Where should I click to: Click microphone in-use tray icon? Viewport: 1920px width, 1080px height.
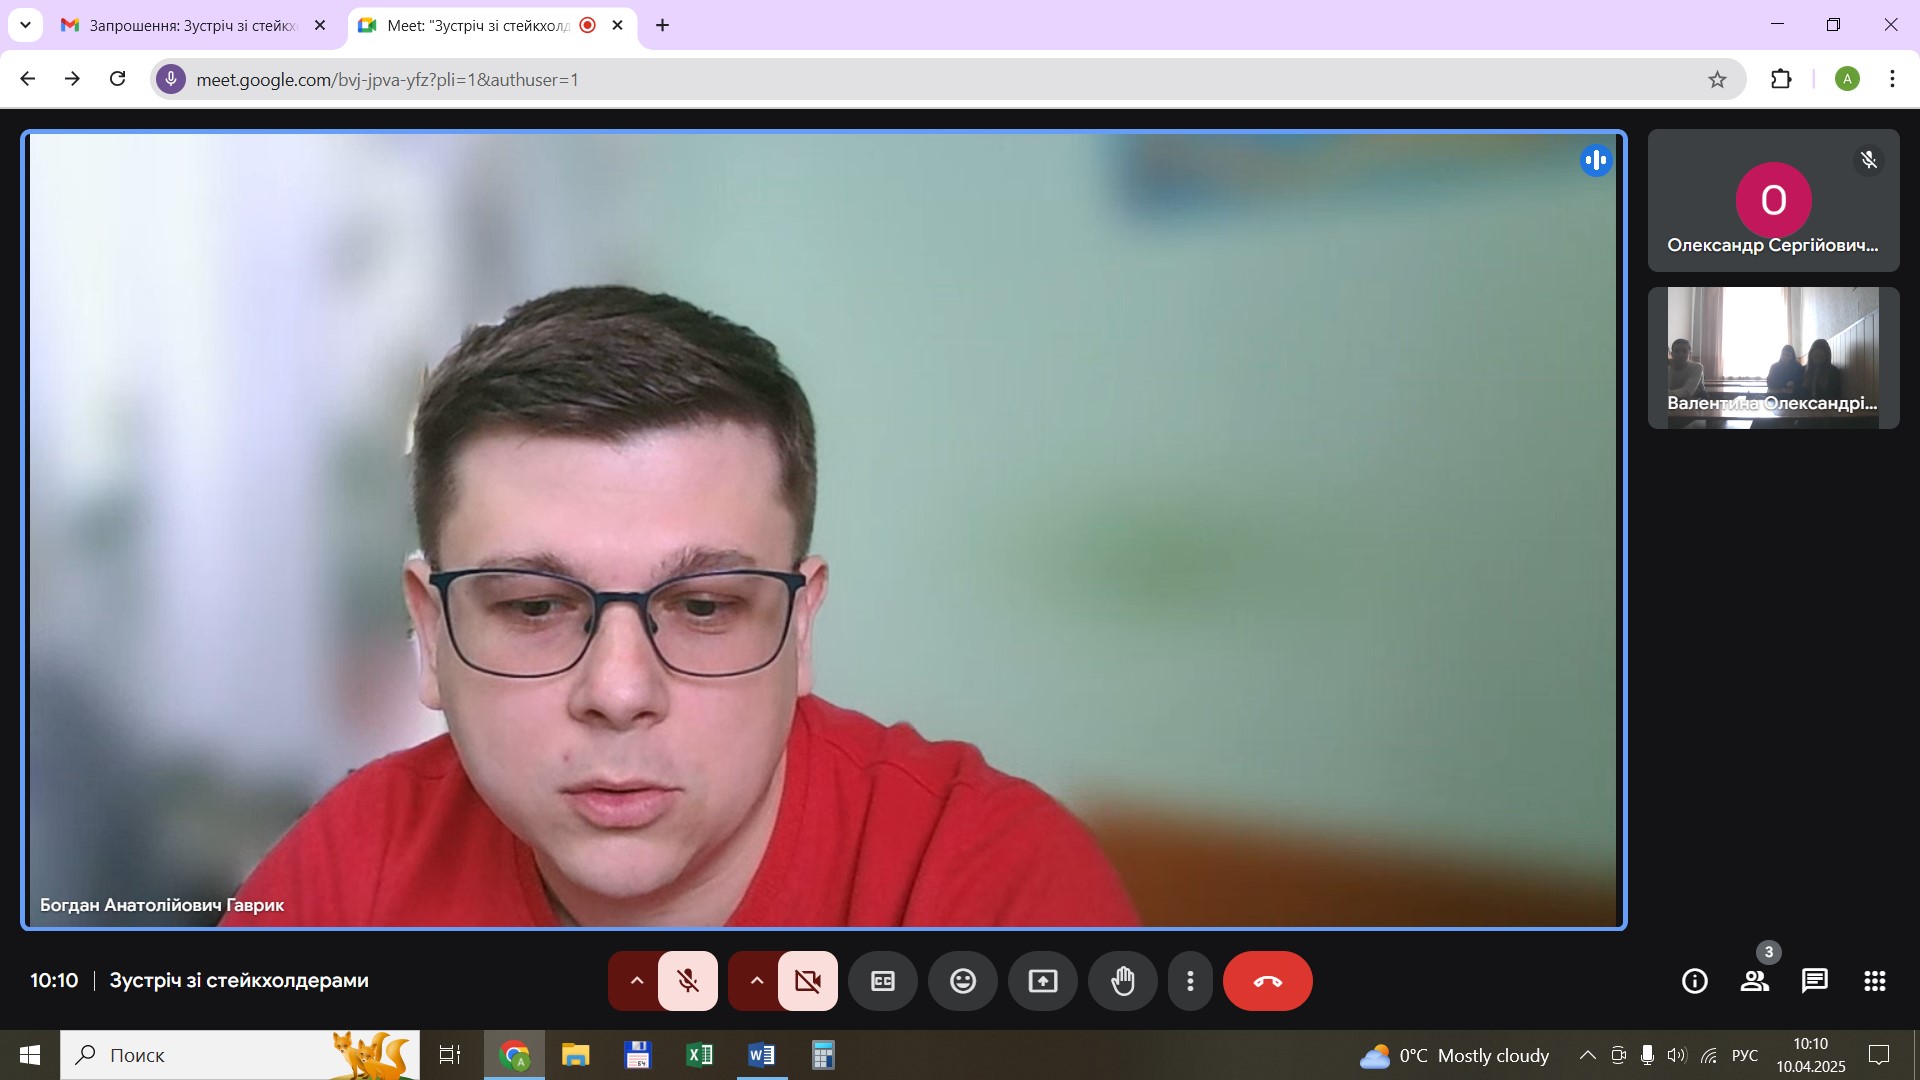tap(1647, 1055)
